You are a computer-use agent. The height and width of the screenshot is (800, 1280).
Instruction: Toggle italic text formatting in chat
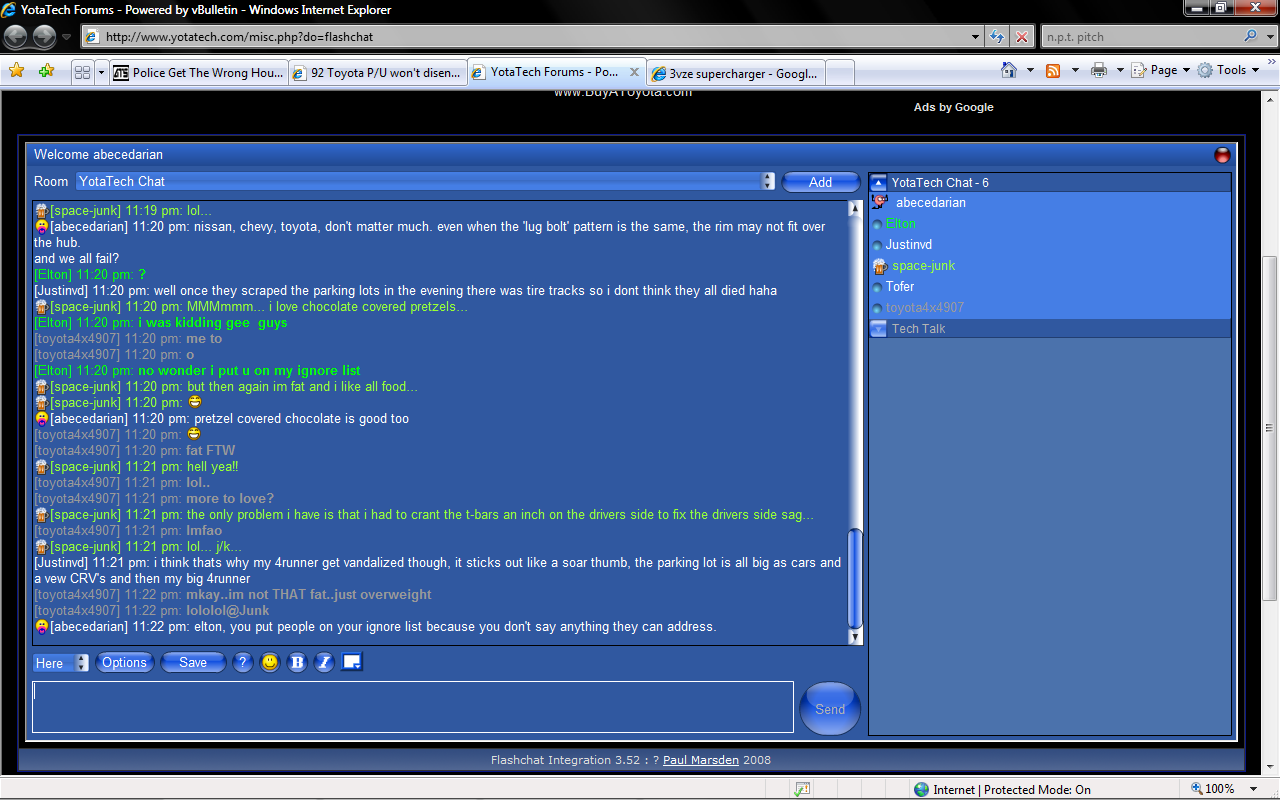point(324,662)
